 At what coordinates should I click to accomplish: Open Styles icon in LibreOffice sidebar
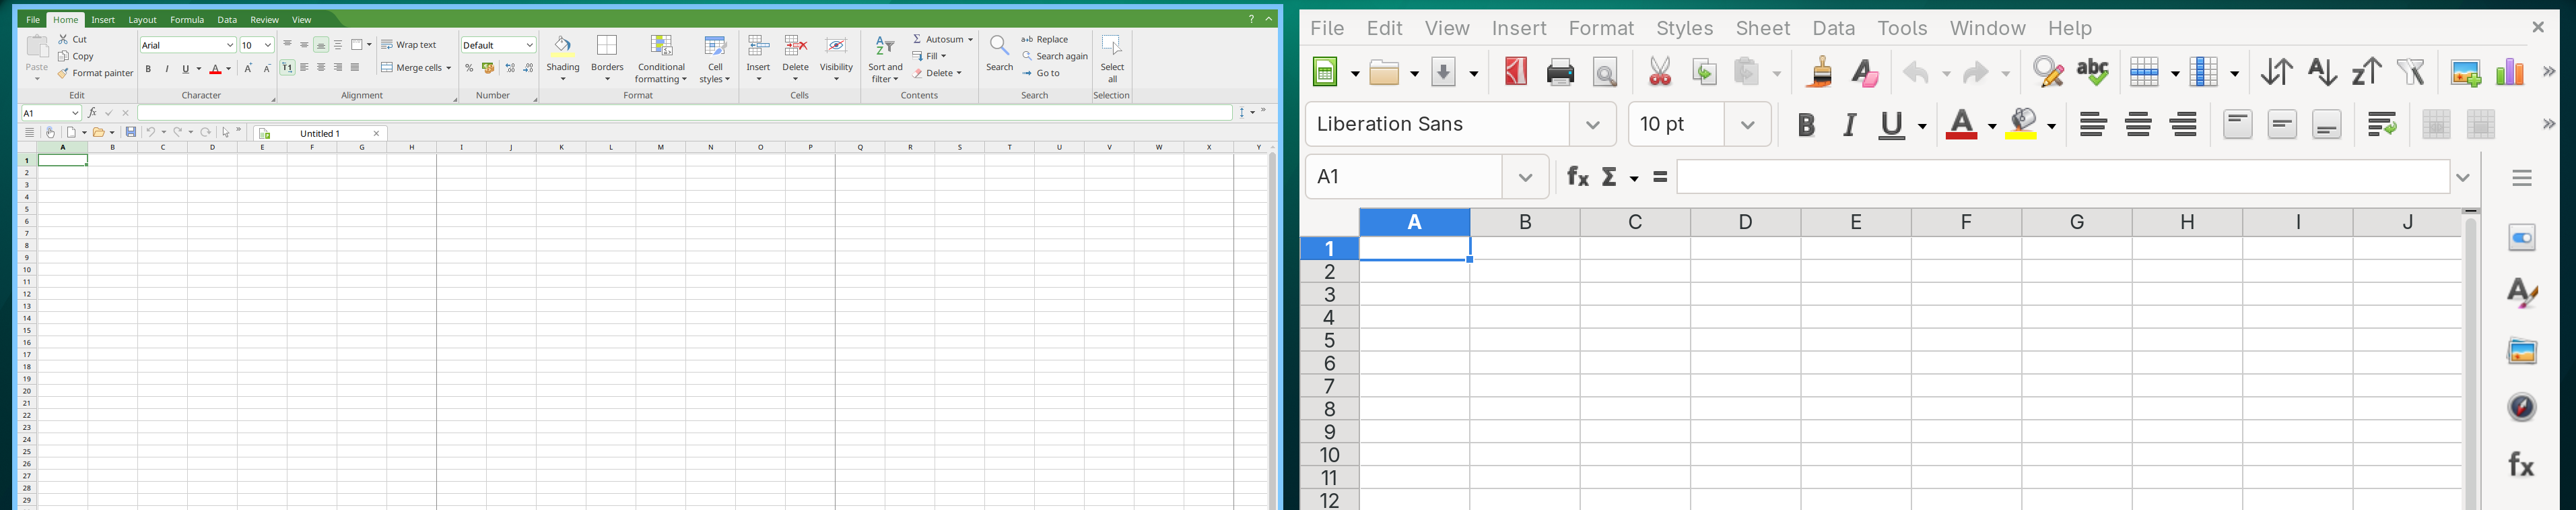(2522, 293)
